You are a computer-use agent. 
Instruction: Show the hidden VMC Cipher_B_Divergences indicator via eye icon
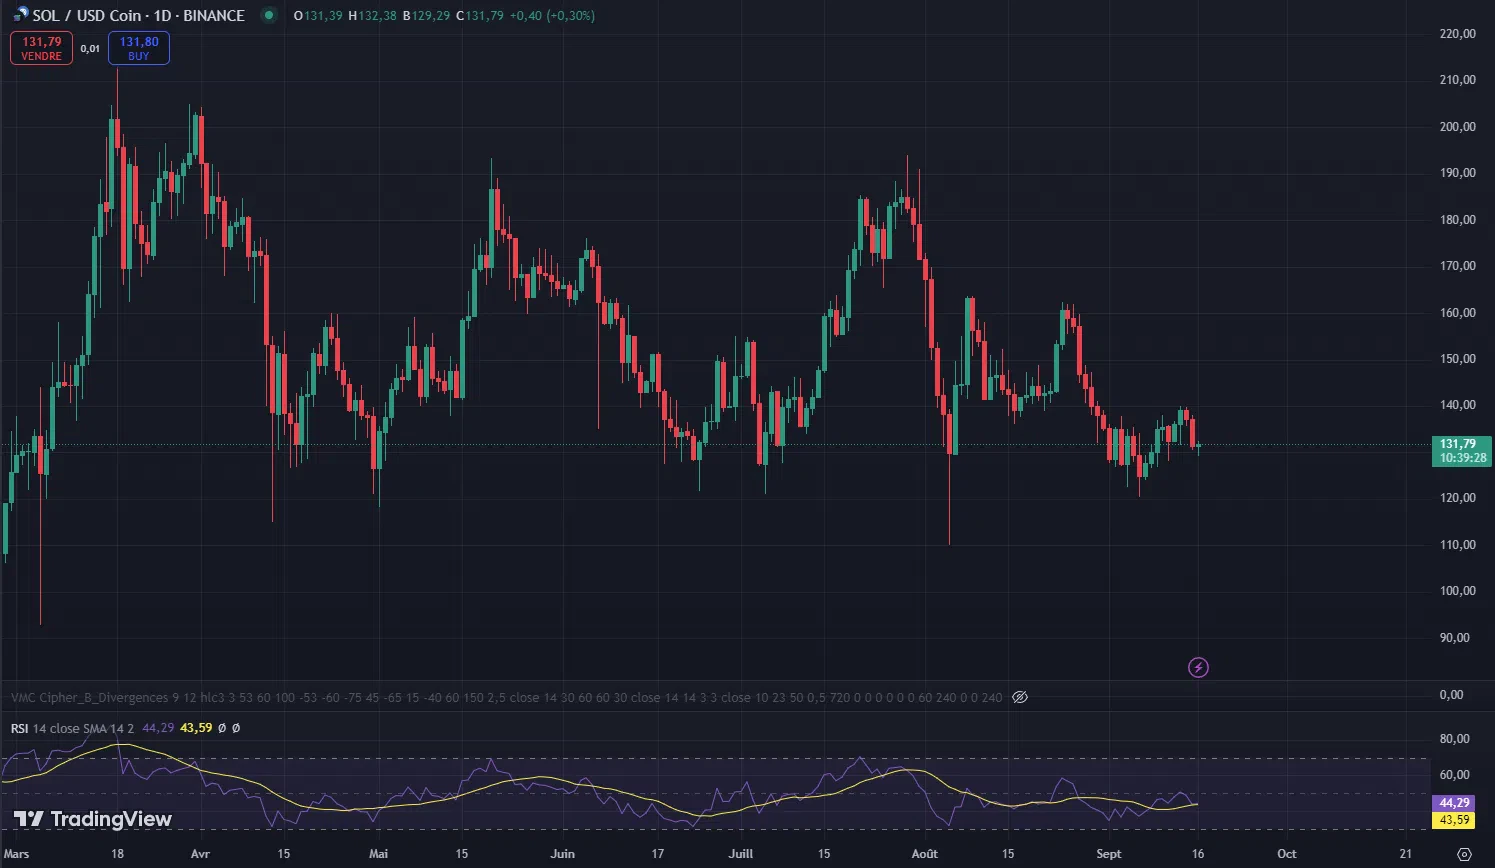[x=1020, y=697]
